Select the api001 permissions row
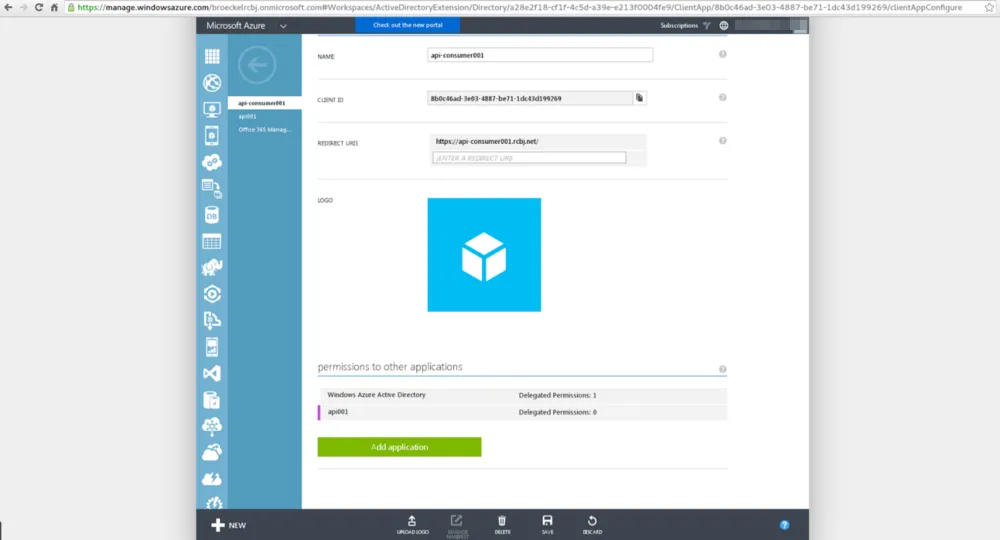The height and width of the screenshot is (540, 1000). 522,412
